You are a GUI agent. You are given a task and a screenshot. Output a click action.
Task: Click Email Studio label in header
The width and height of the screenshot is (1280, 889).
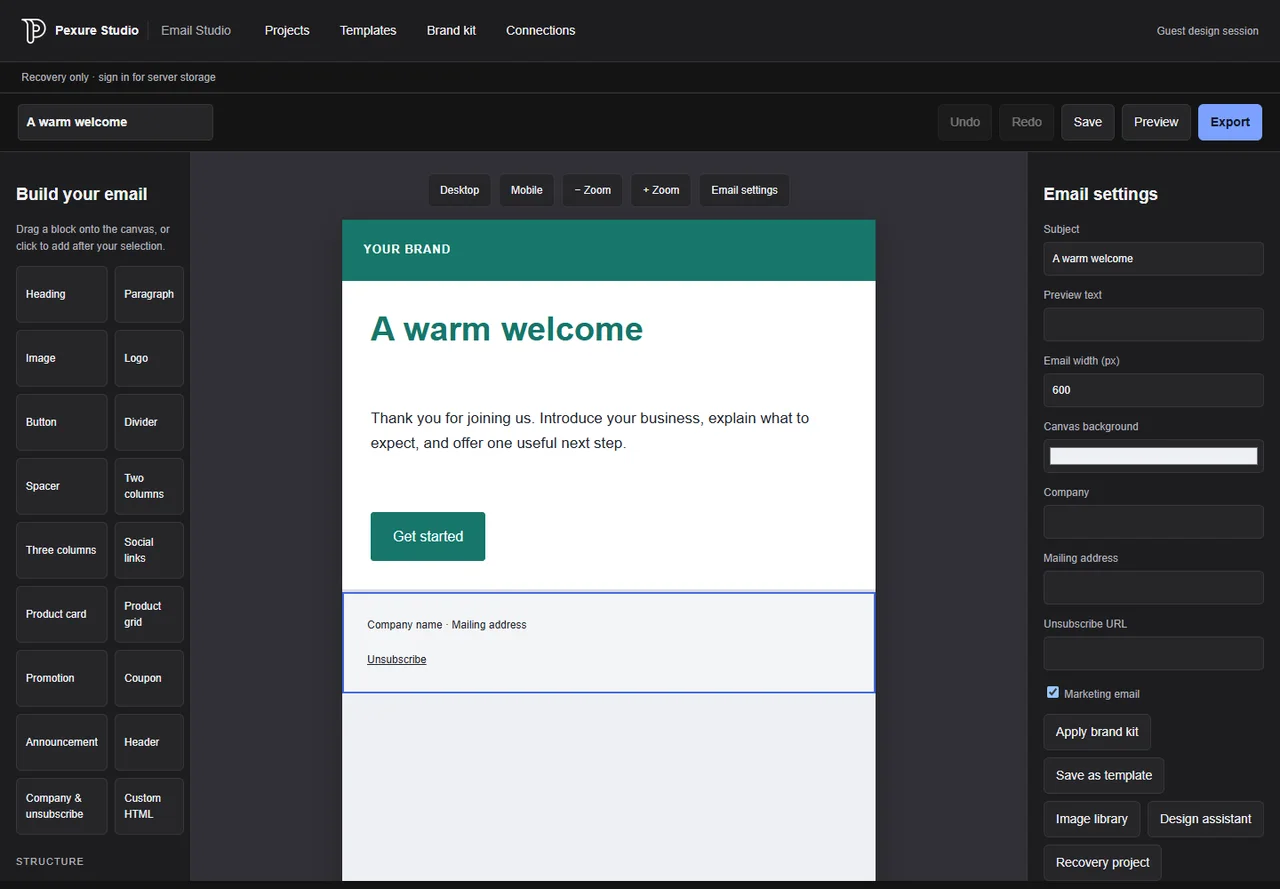coord(196,31)
